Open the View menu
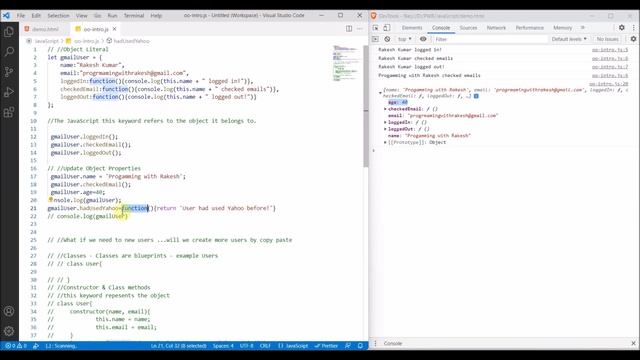640x360 pixels. 82,16
